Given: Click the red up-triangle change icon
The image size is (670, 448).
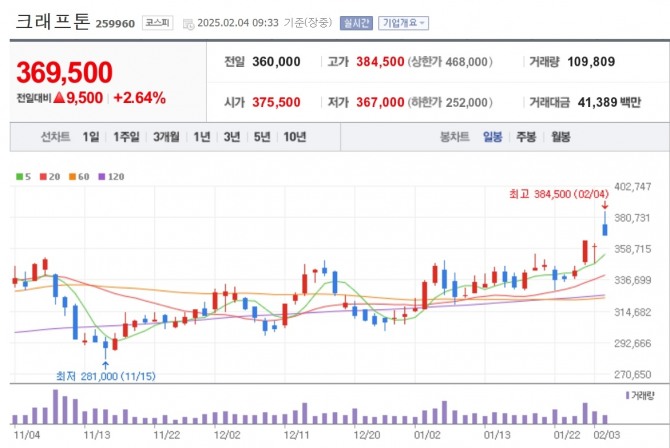Looking at the screenshot, I should pos(59,98).
